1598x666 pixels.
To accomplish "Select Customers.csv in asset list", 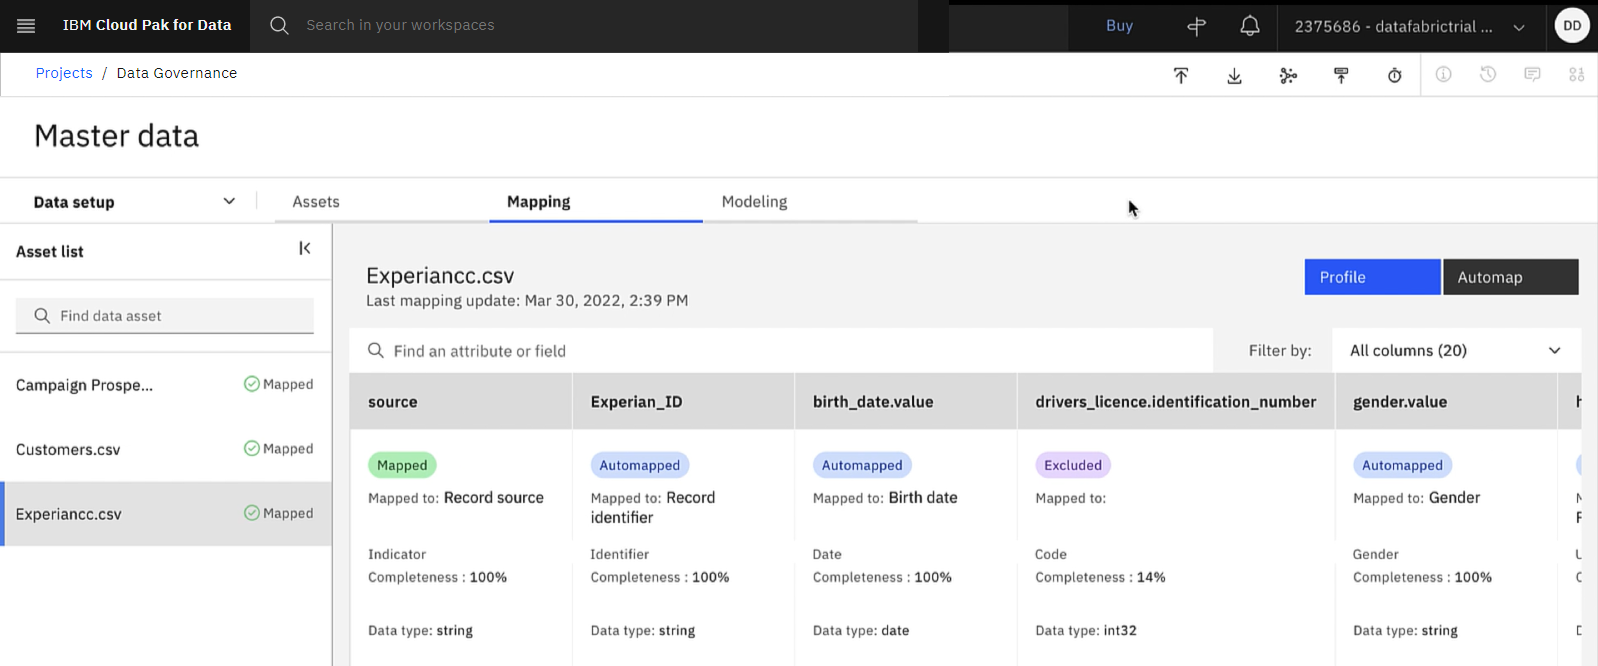I will click(x=166, y=450).
